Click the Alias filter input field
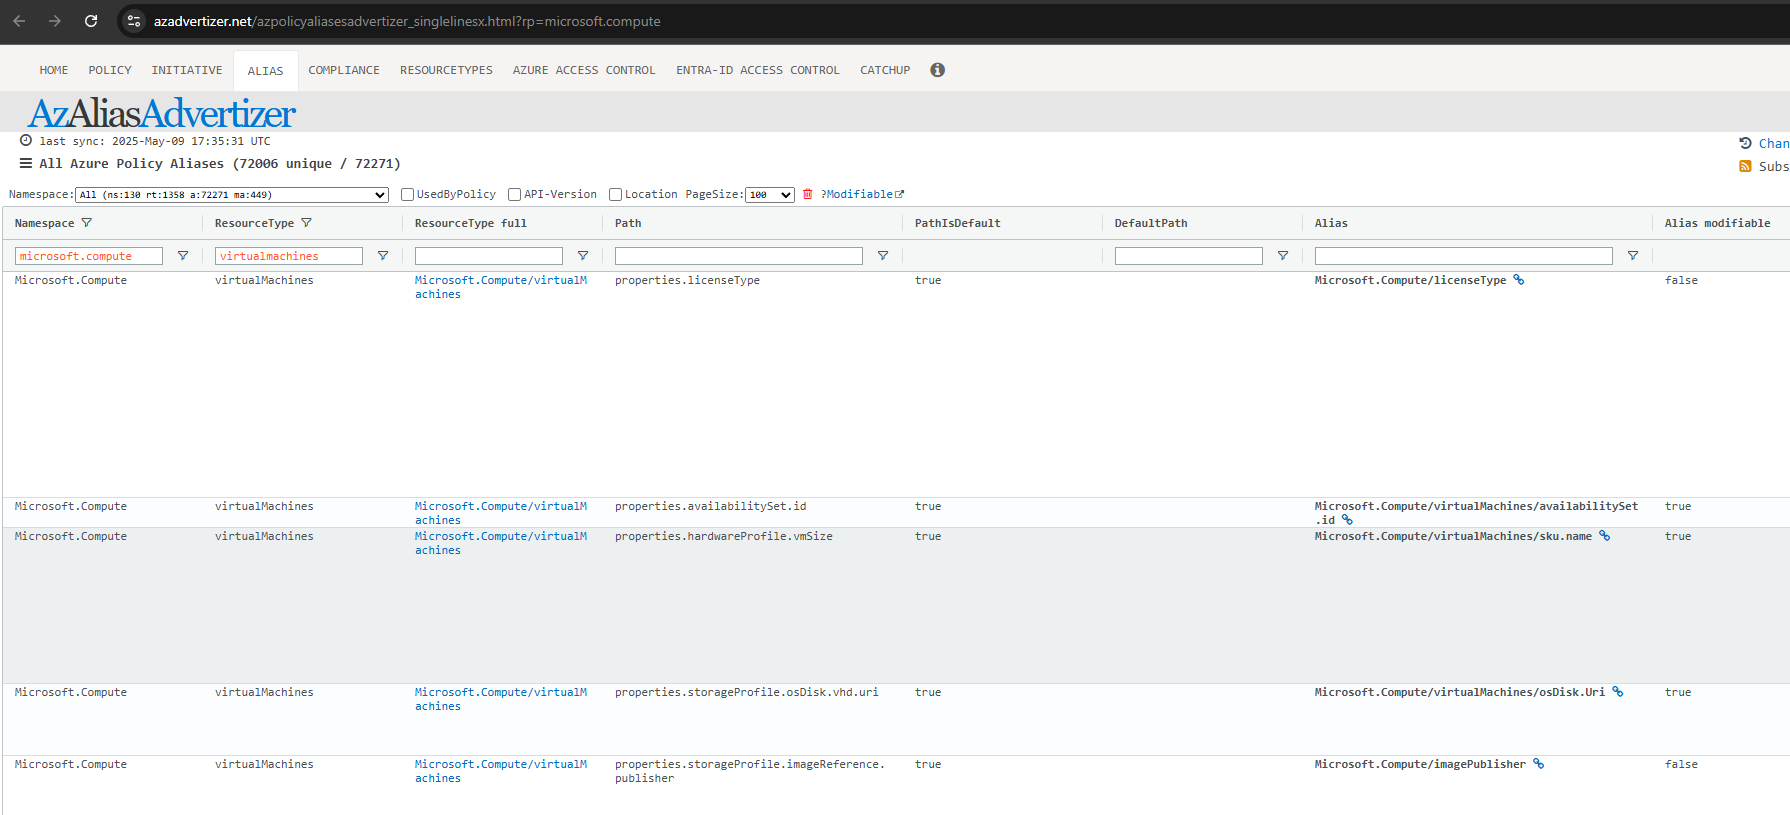This screenshot has height=815, width=1790. coord(1464,256)
